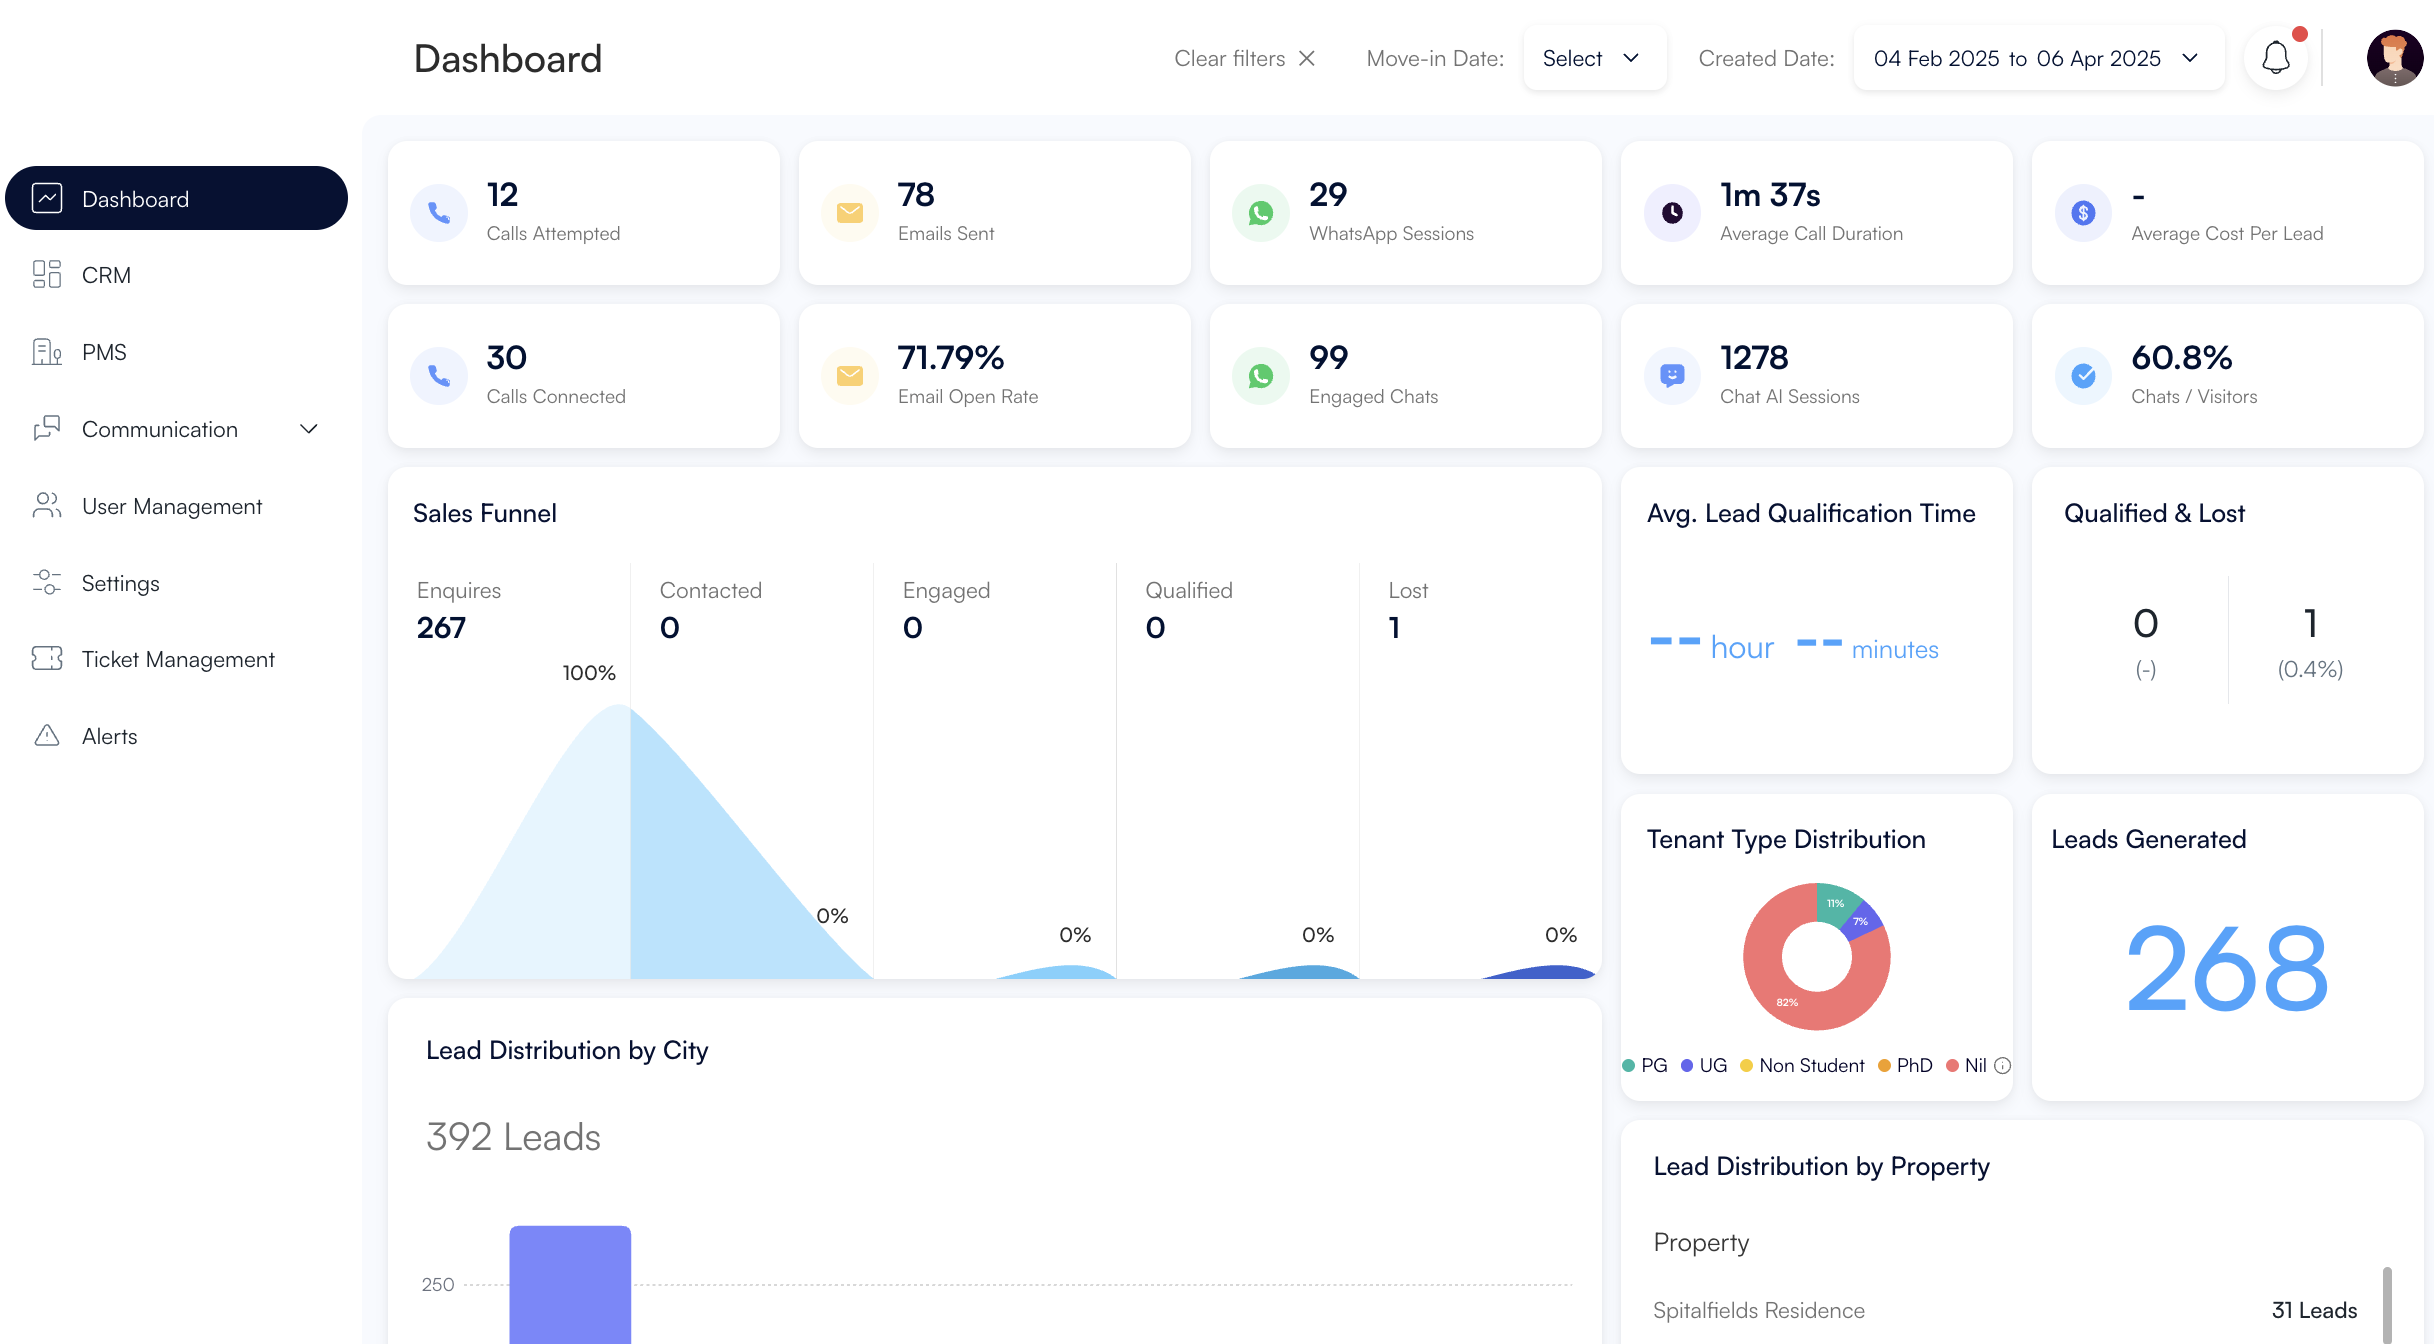Open the User Management menu item

click(172, 506)
